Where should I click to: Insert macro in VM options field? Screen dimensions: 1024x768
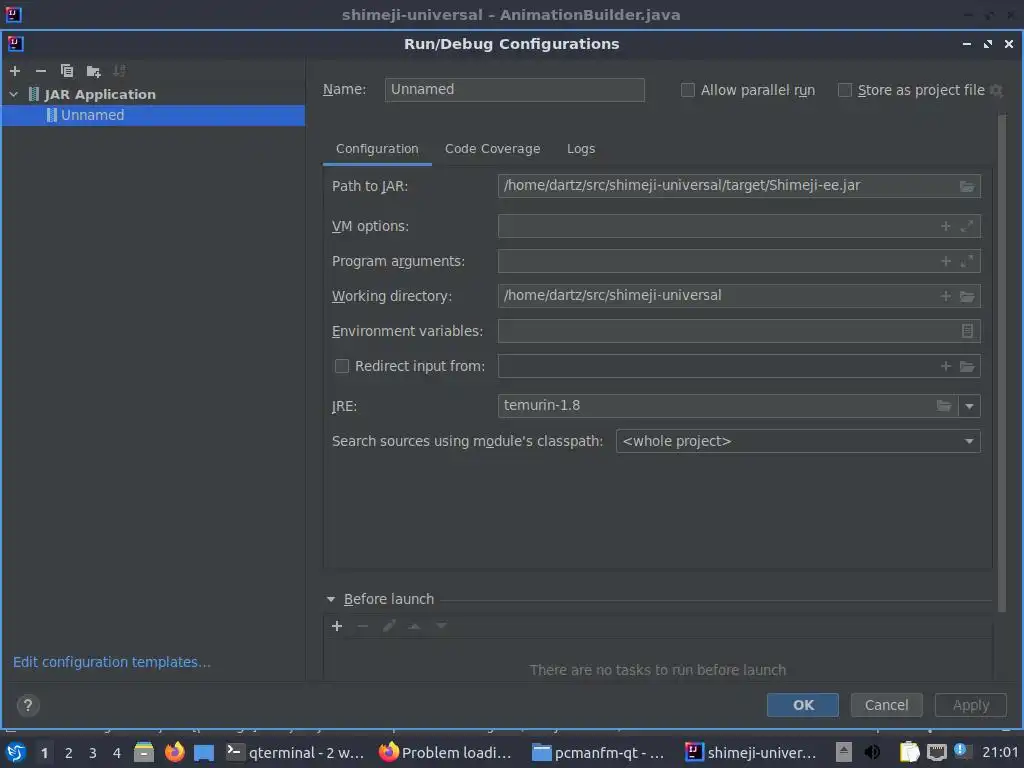click(946, 226)
